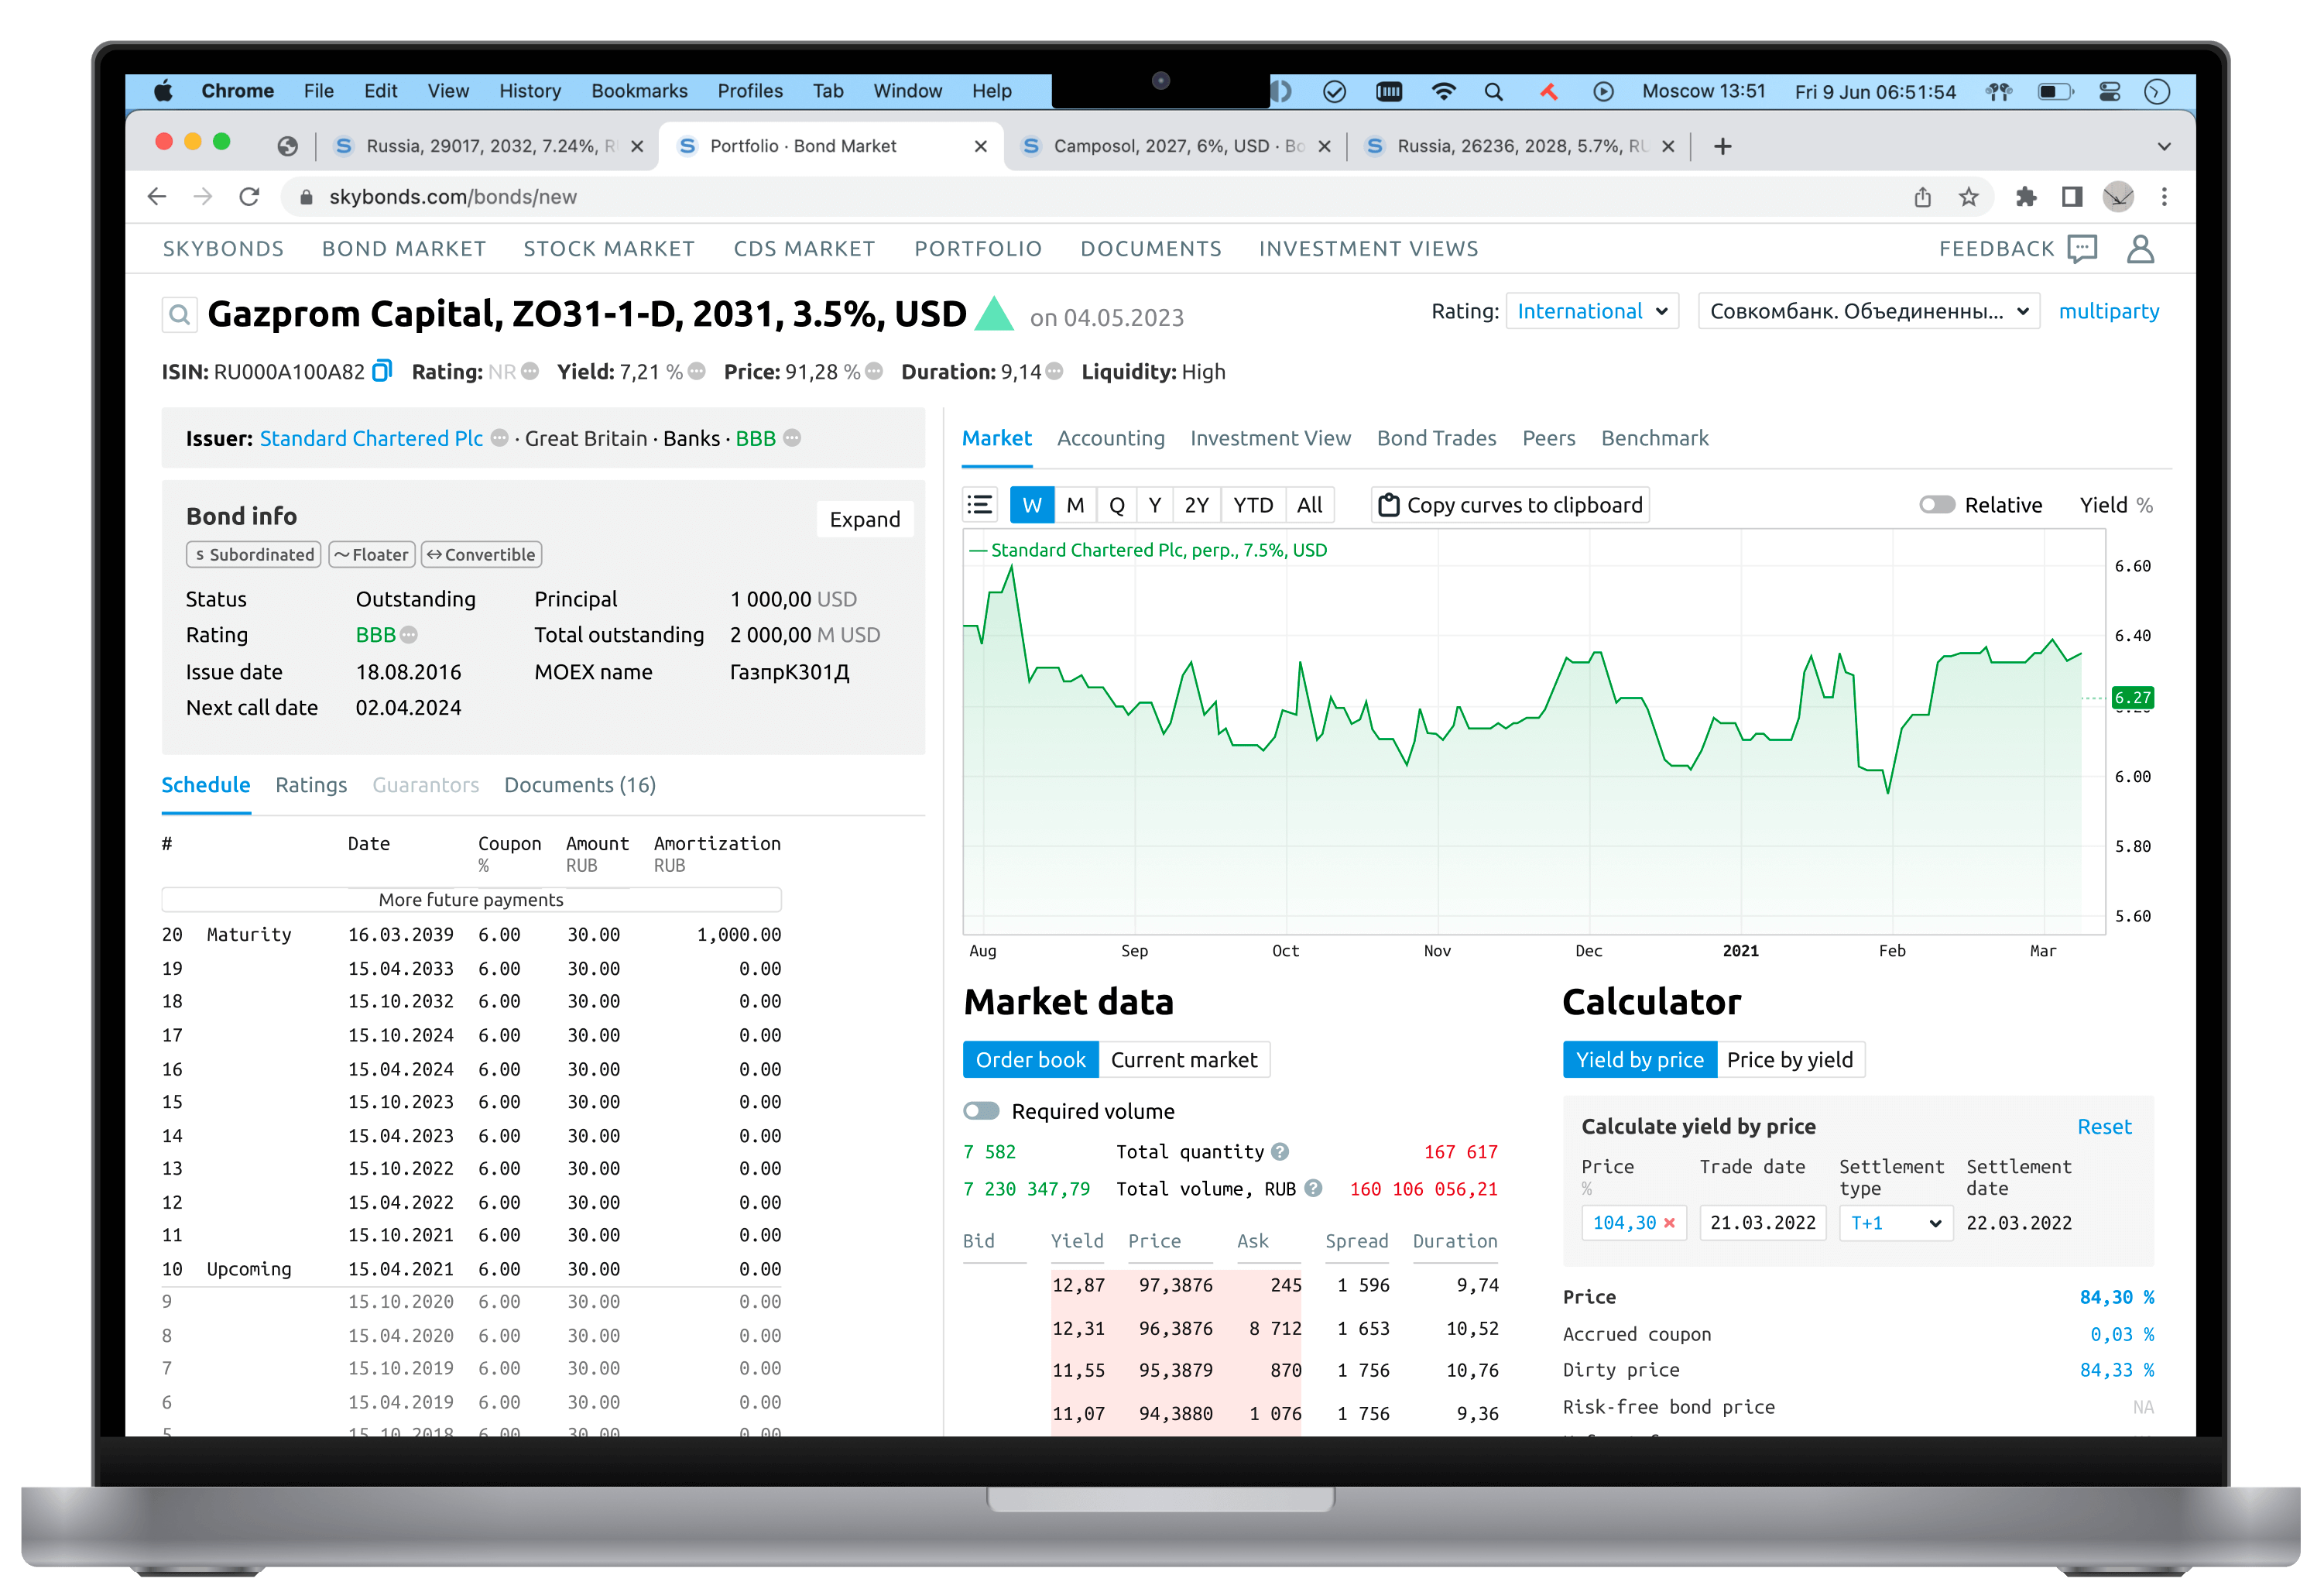Click the Wi-Fi icon in menu bar
The height and width of the screenshot is (1592, 2324).
[x=1443, y=92]
